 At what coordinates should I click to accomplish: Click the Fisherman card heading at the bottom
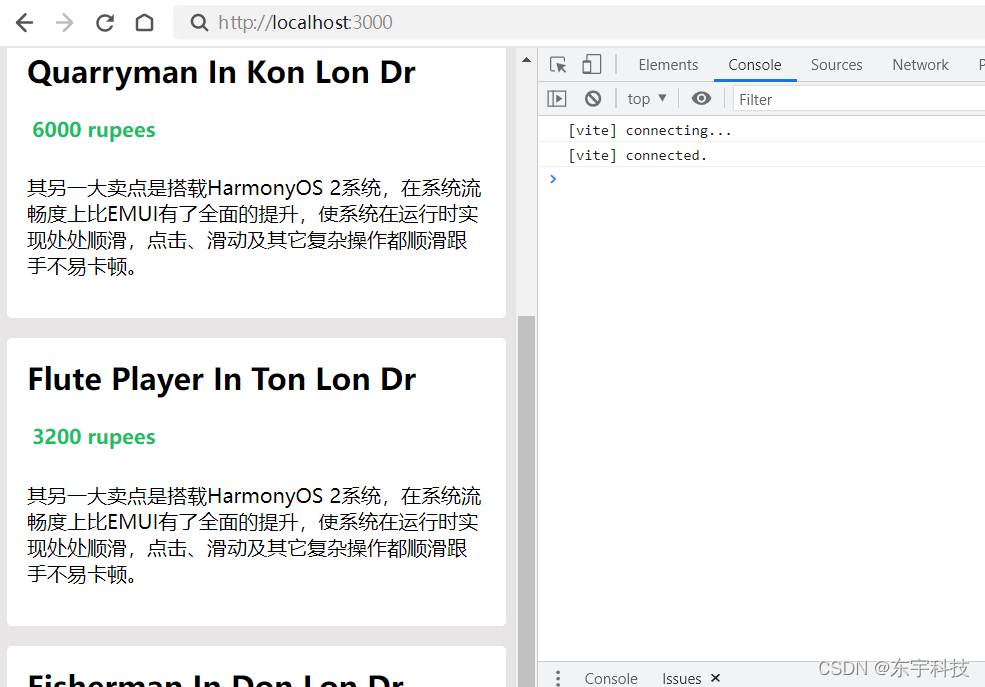[215, 679]
